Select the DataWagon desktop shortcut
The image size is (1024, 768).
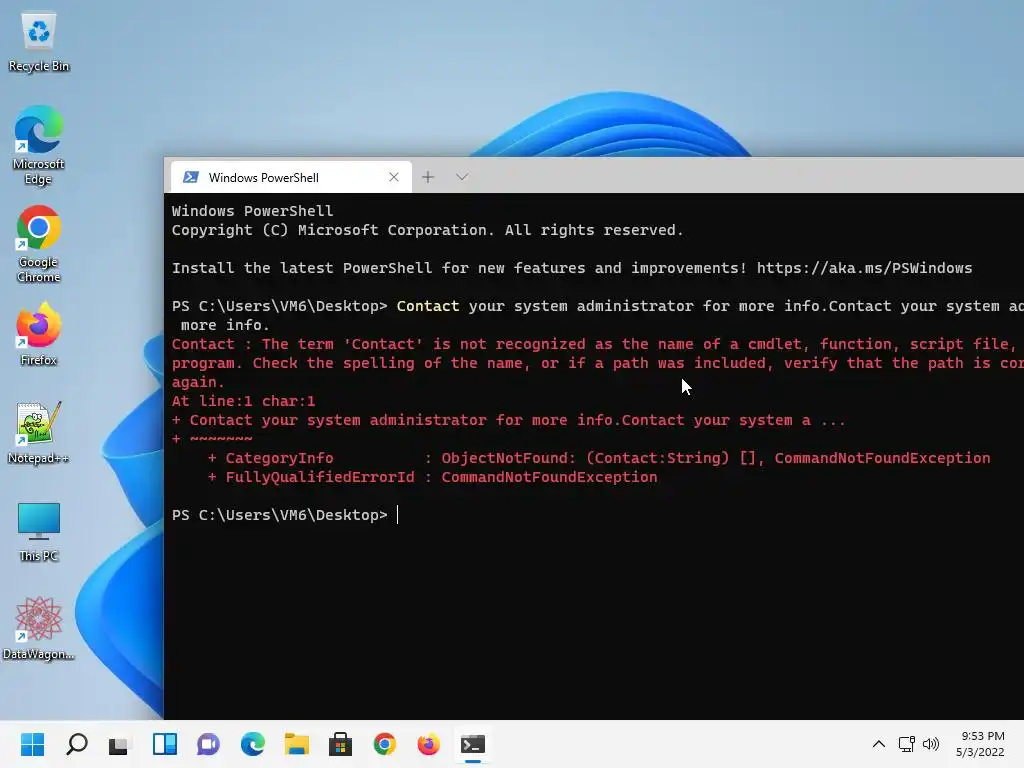point(39,628)
